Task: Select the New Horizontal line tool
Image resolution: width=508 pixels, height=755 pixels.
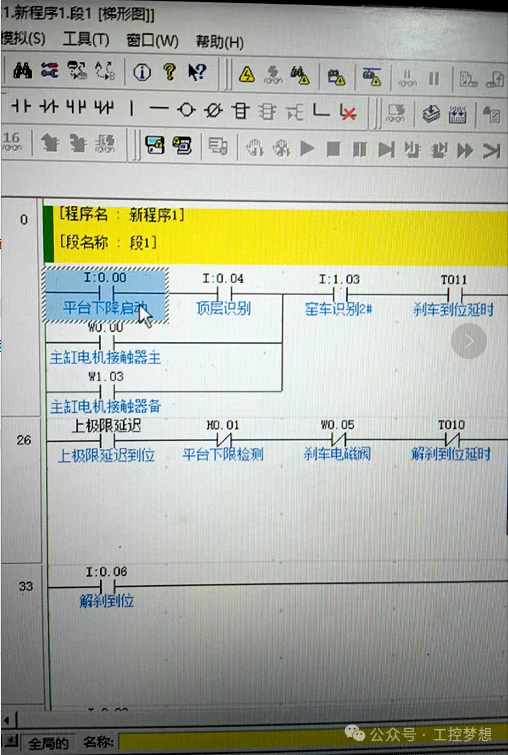Action: (158, 109)
